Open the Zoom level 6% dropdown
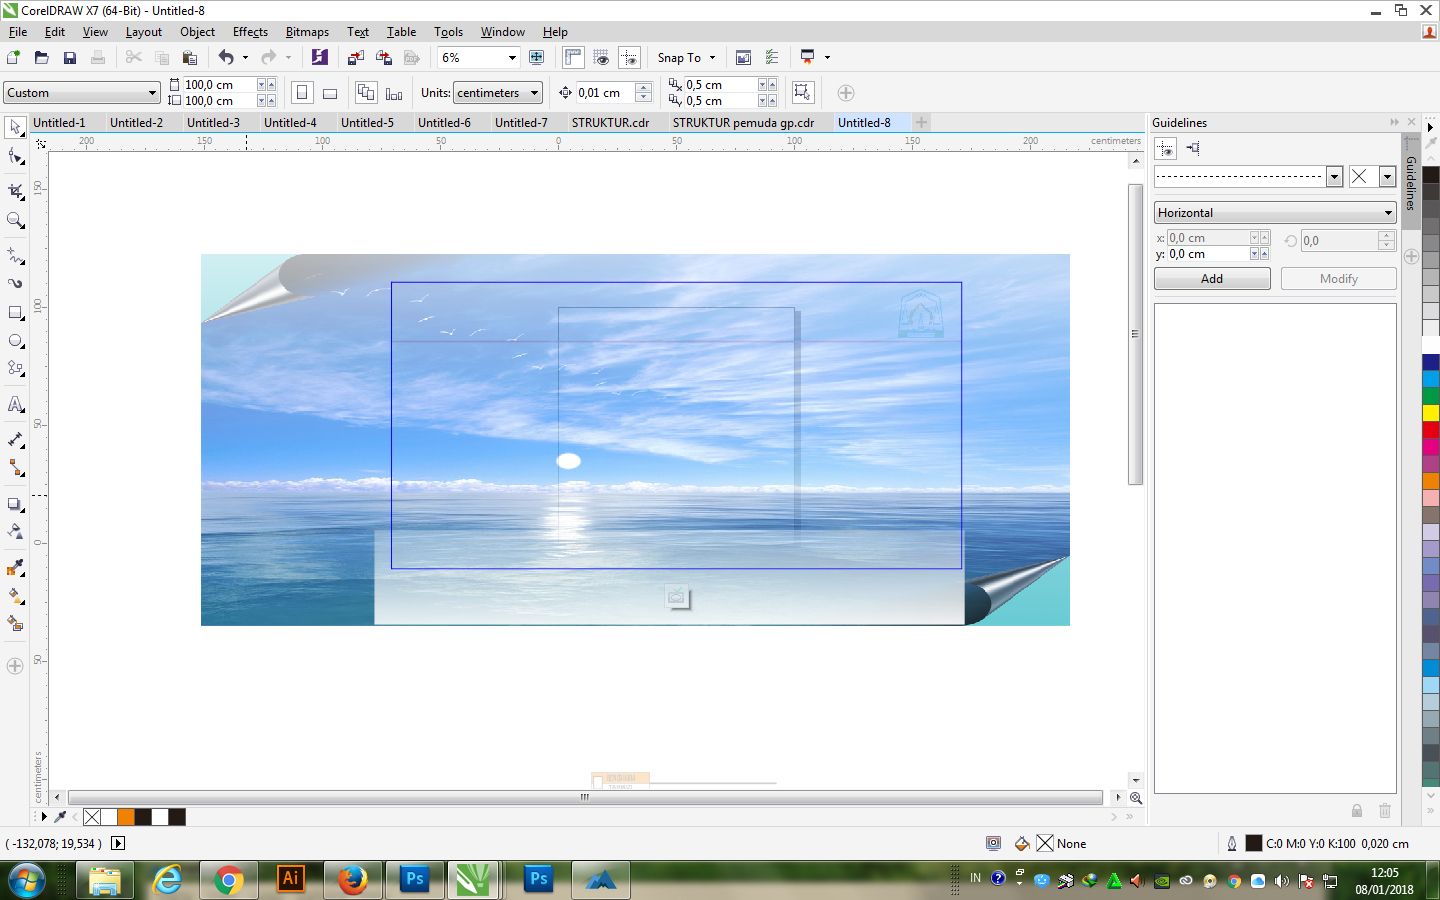Screen dimensions: 1440x900 [x=512, y=57]
